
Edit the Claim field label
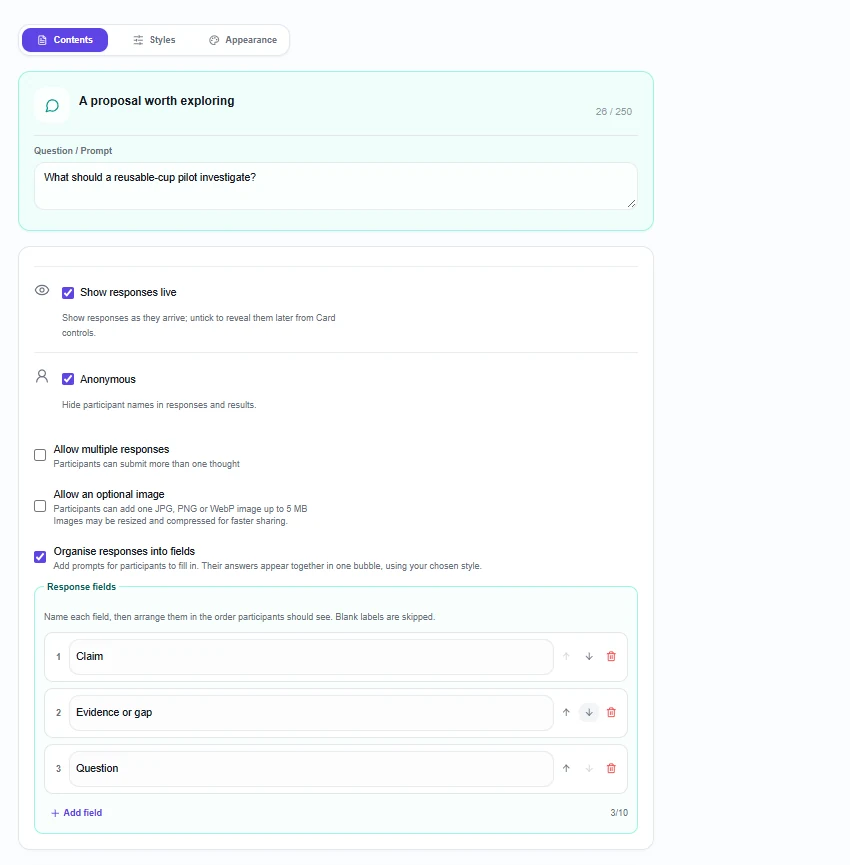311,656
